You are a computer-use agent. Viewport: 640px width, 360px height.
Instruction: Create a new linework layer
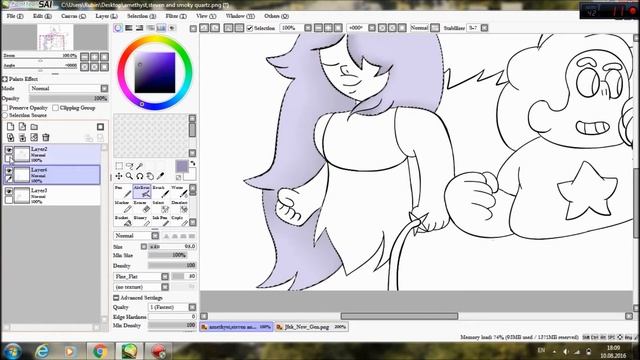click(x=22, y=127)
